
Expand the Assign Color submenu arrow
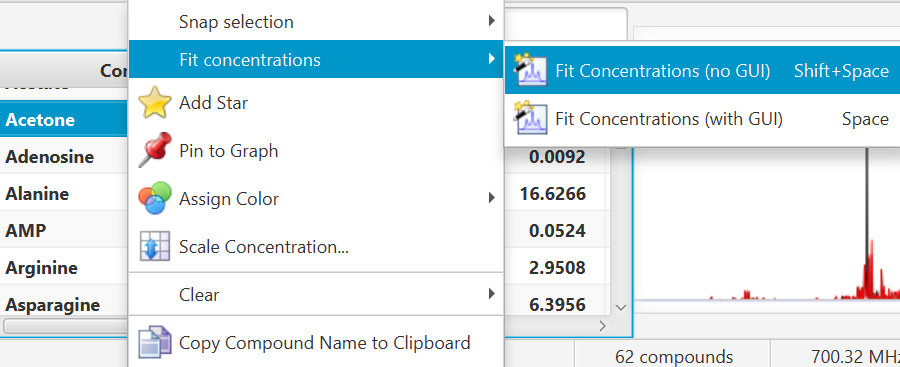point(491,198)
